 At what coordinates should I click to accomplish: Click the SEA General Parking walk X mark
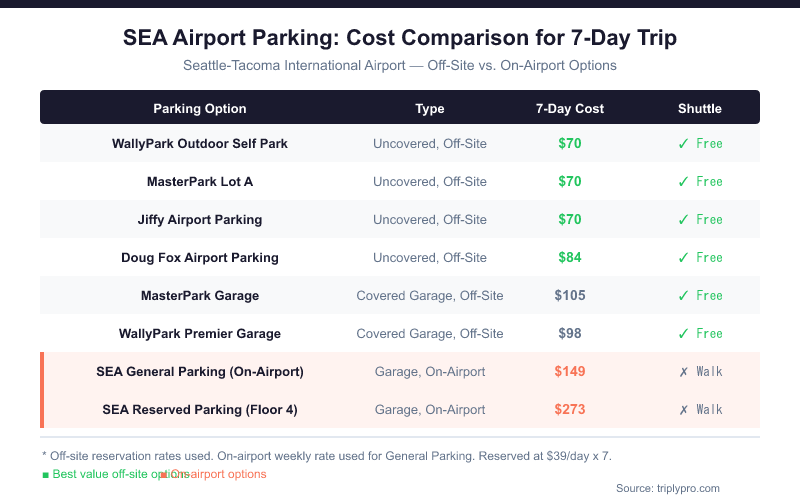tap(683, 372)
